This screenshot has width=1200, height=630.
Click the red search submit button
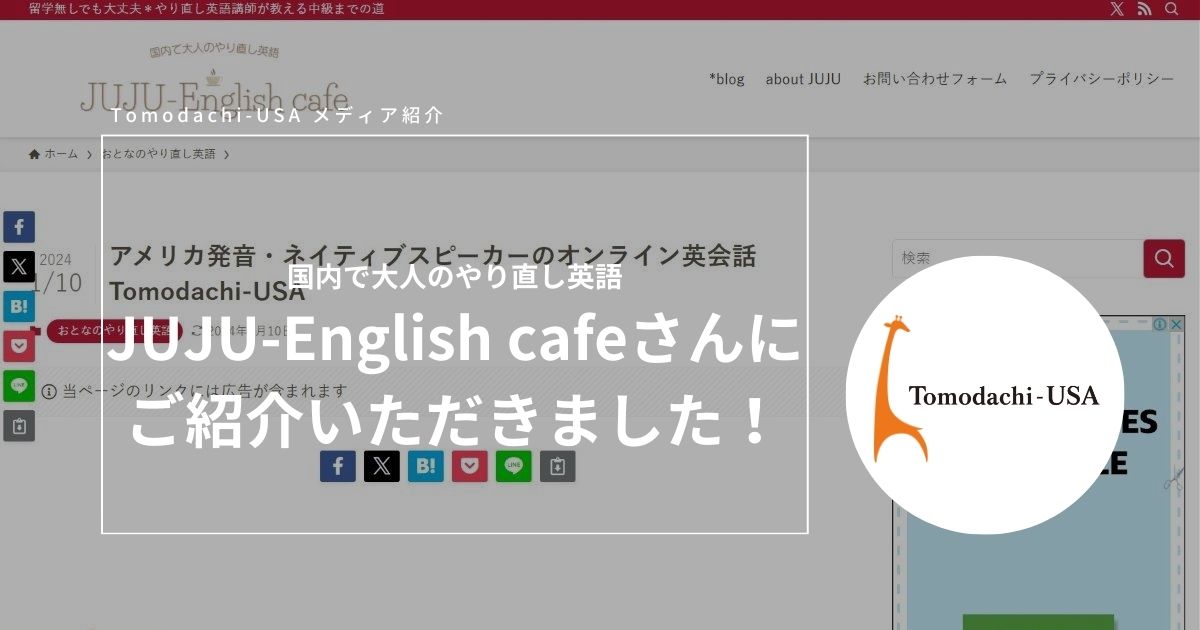[x=1164, y=258]
